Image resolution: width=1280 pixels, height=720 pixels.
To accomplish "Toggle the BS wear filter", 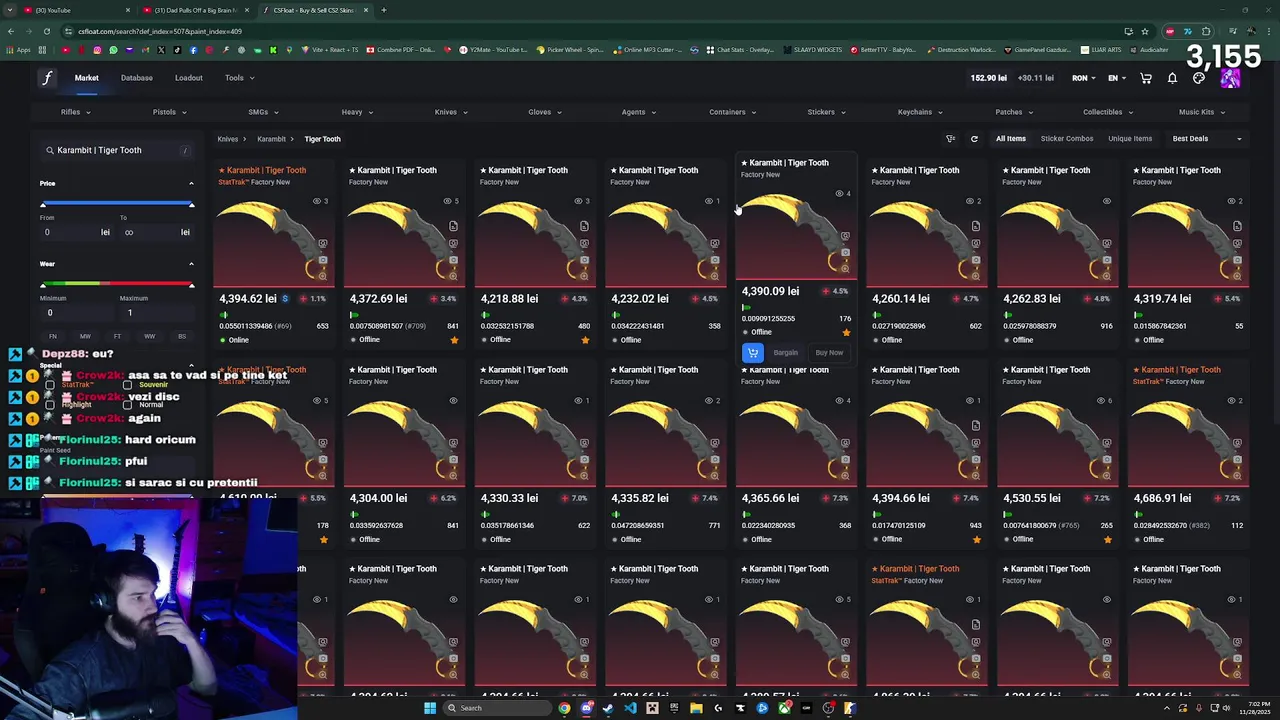I will [x=181, y=336].
